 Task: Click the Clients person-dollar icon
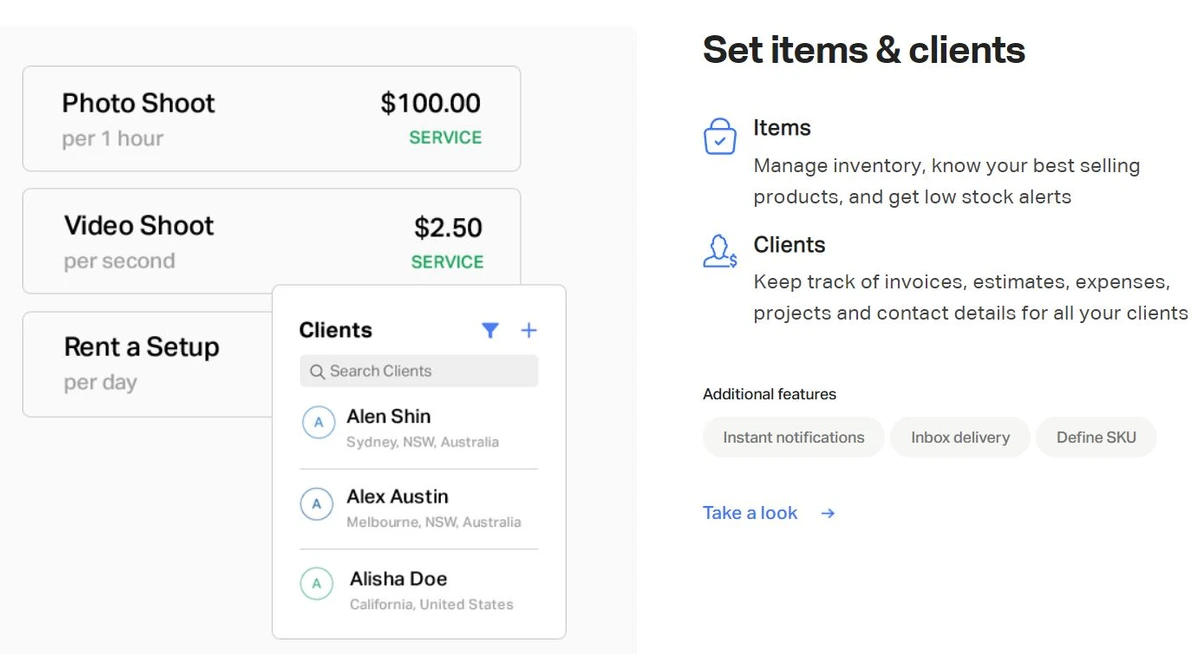click(x=720, y=252)
